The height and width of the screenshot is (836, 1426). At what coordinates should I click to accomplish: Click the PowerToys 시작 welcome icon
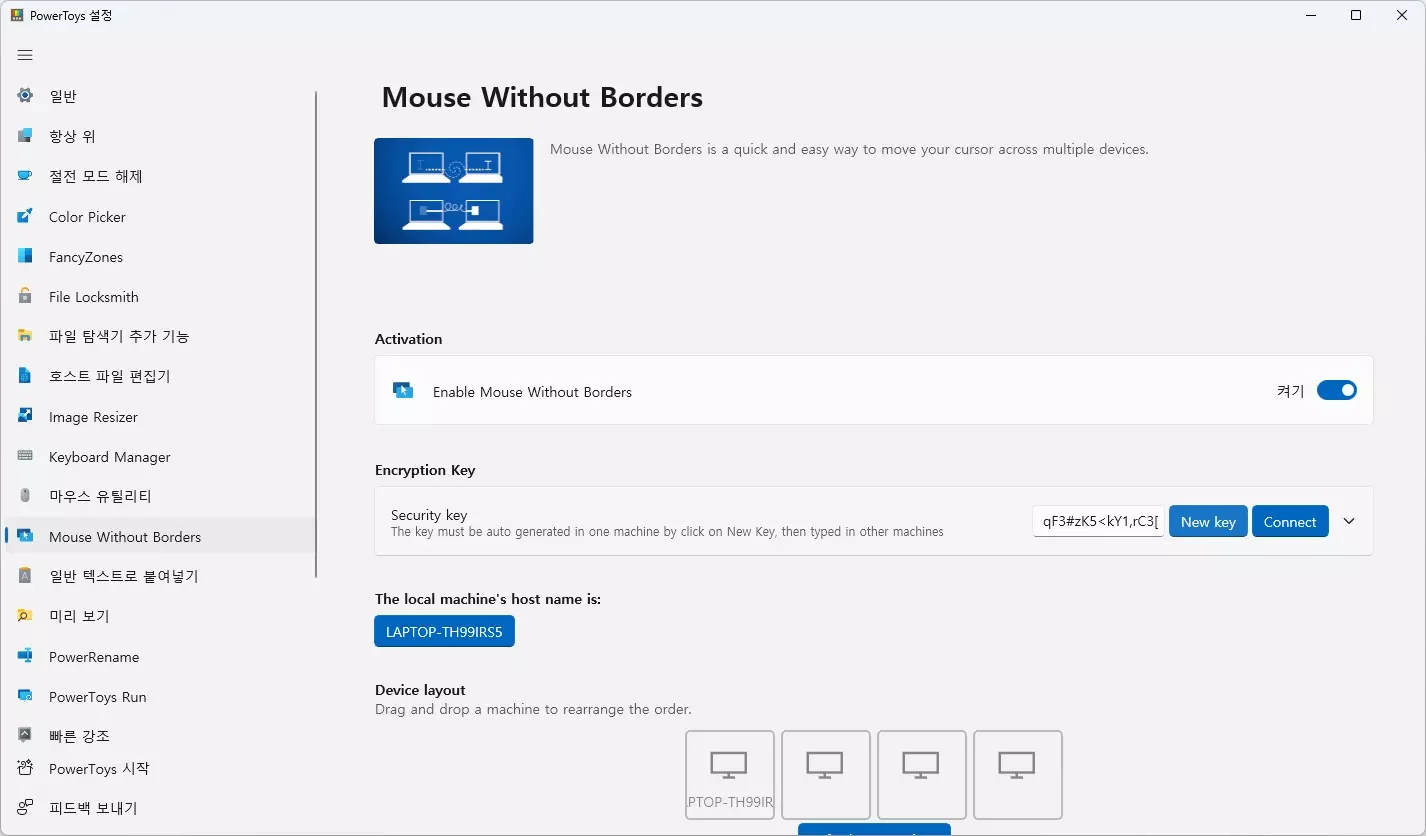pos(25,768)
